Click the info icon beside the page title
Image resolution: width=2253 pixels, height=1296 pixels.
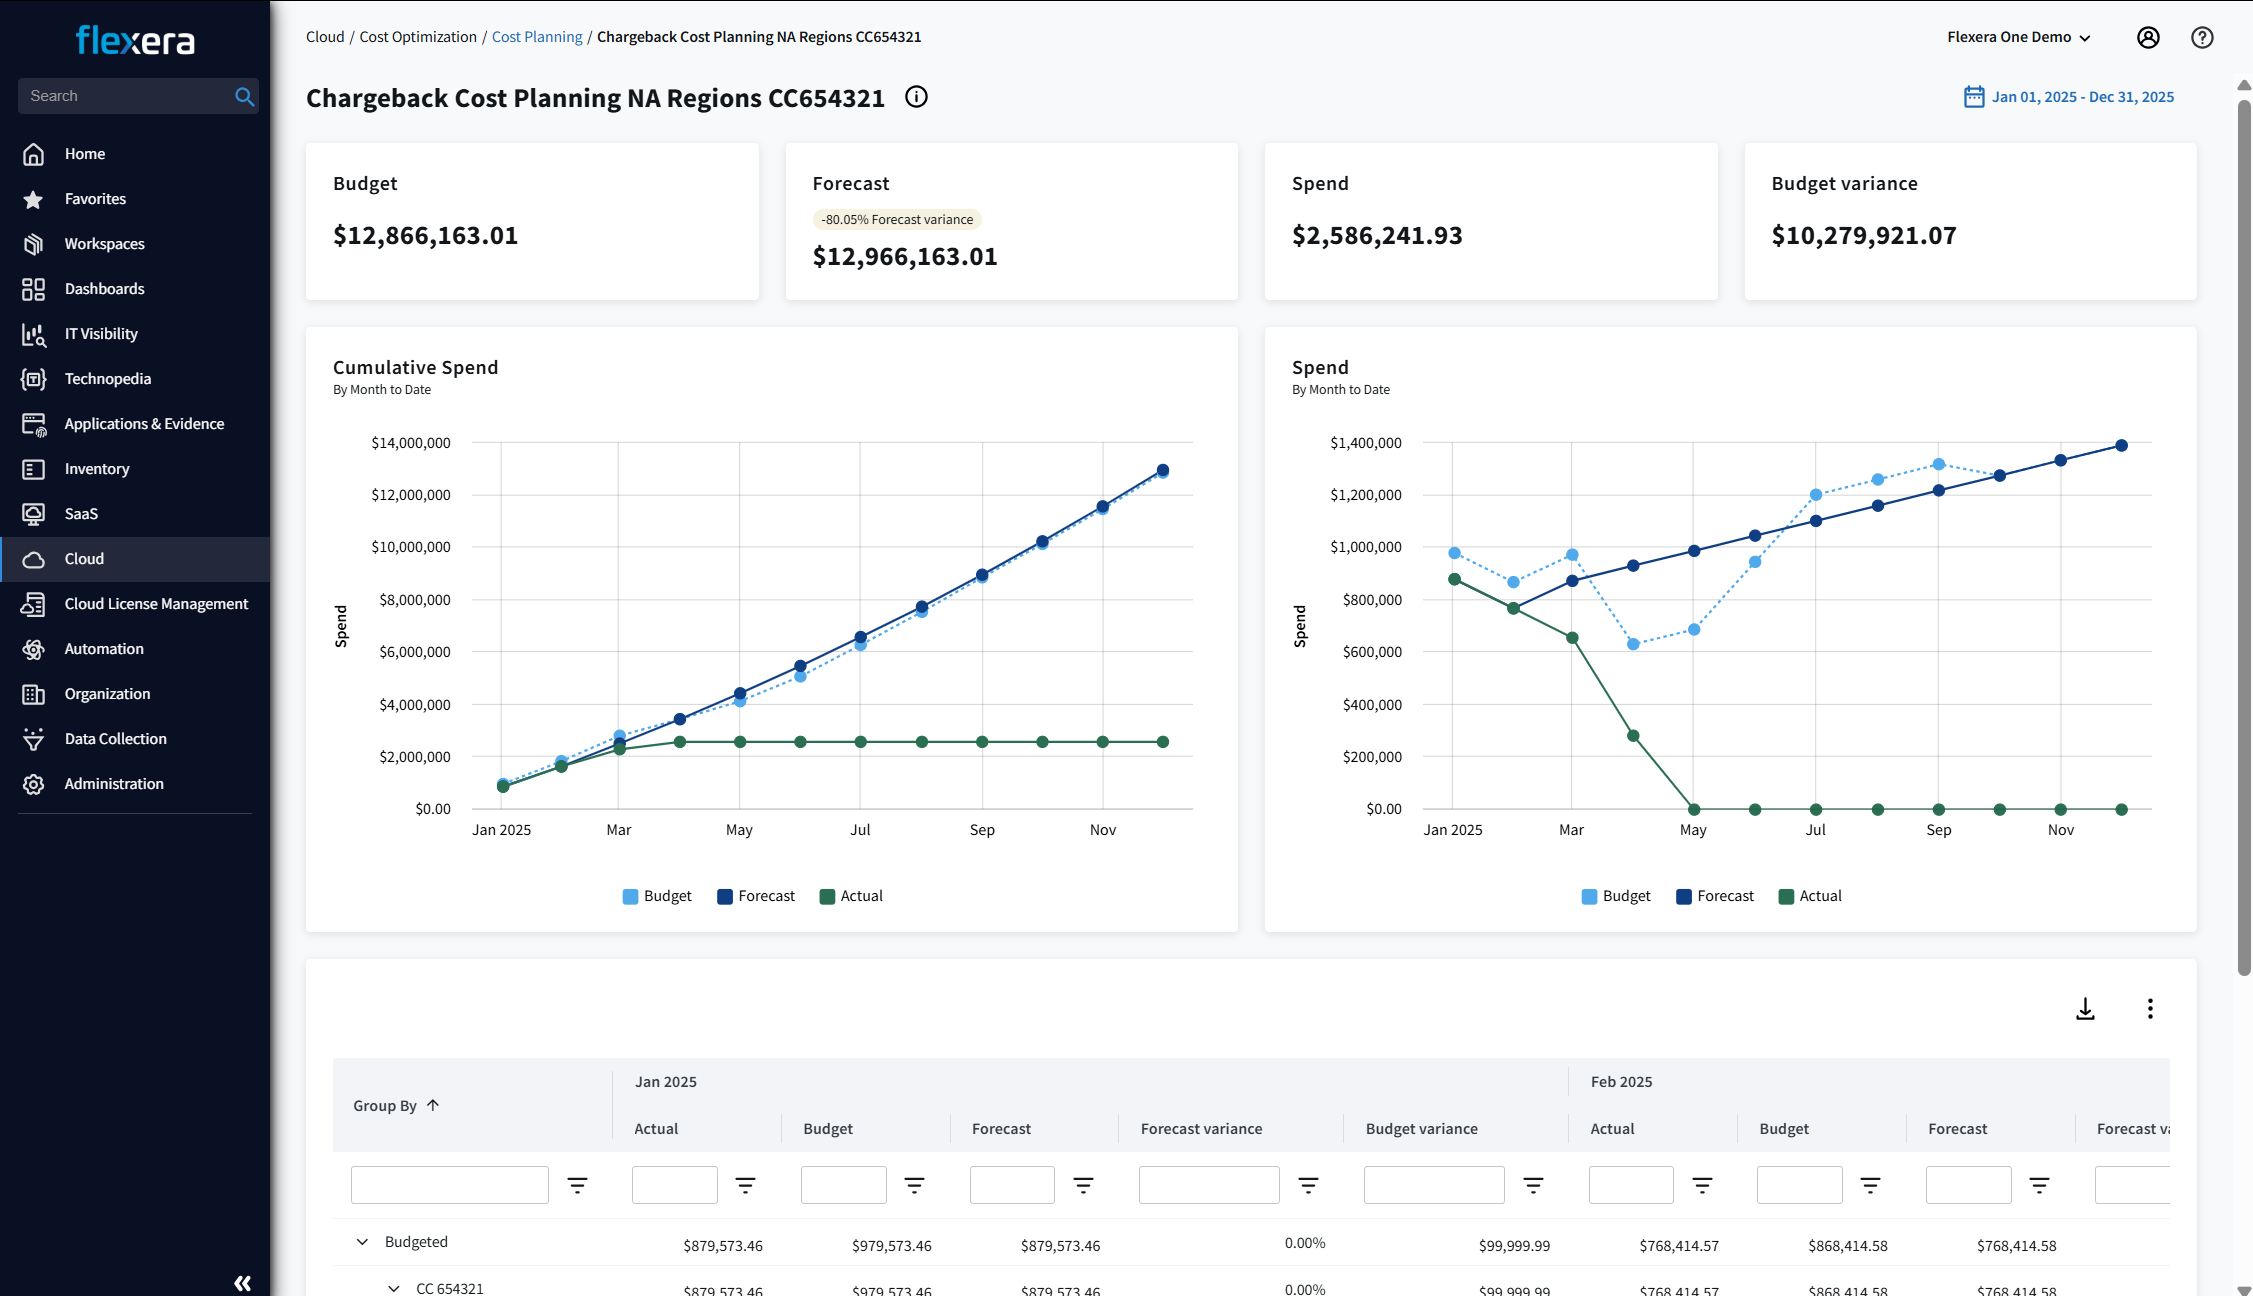click(x=916, y=97)
